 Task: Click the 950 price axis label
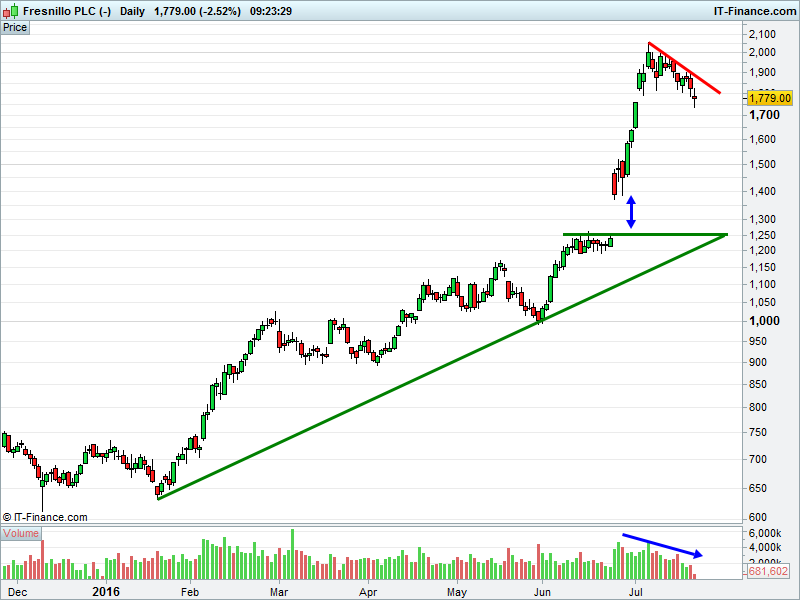point(758,341)
